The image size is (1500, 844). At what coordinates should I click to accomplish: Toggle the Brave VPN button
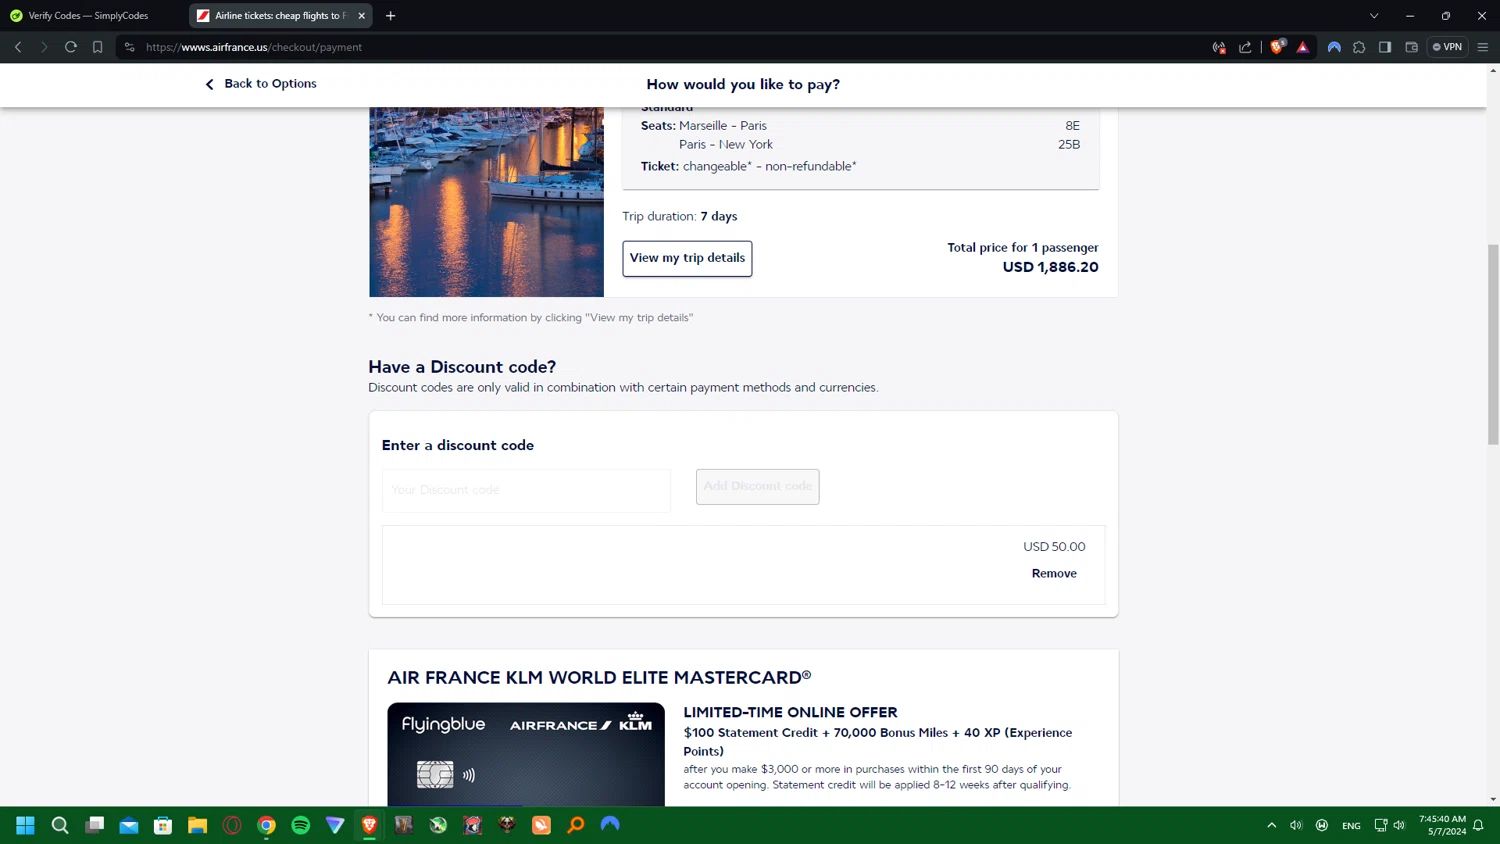click(x=1447, y=47)
